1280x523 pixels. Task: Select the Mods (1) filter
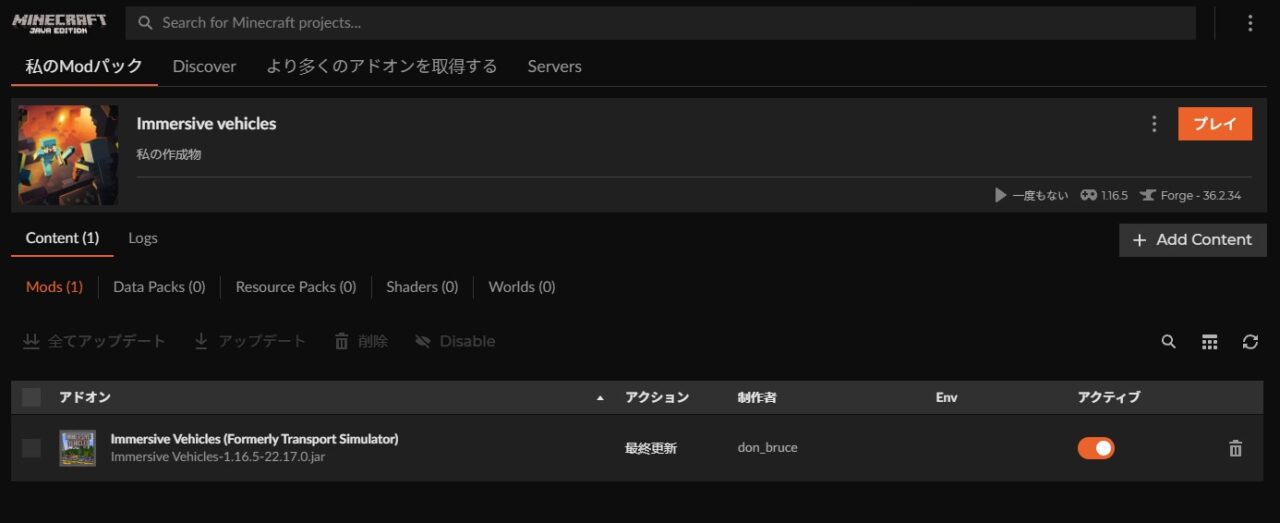point(54,287)
